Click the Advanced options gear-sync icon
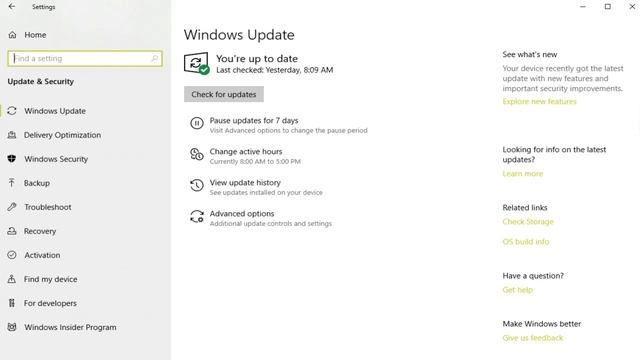 click(197, 216)
